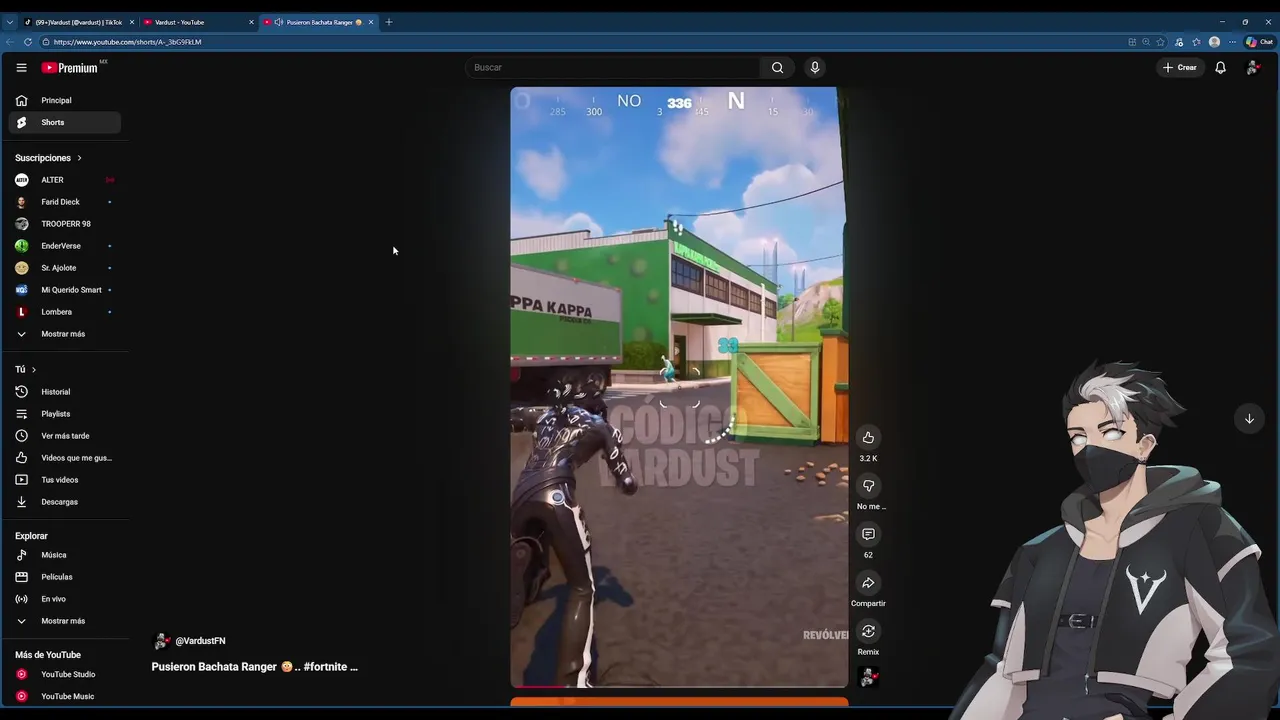Browse Música in Explorar

point(65,555)
